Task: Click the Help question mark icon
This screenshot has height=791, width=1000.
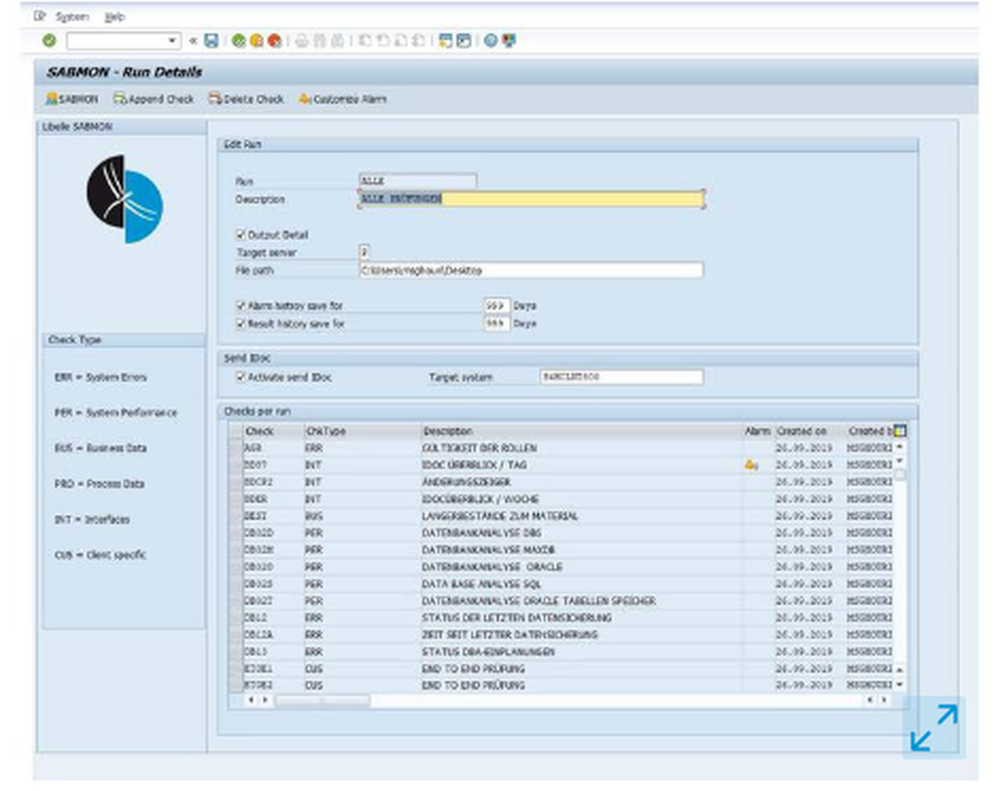Action: [491, 41]
